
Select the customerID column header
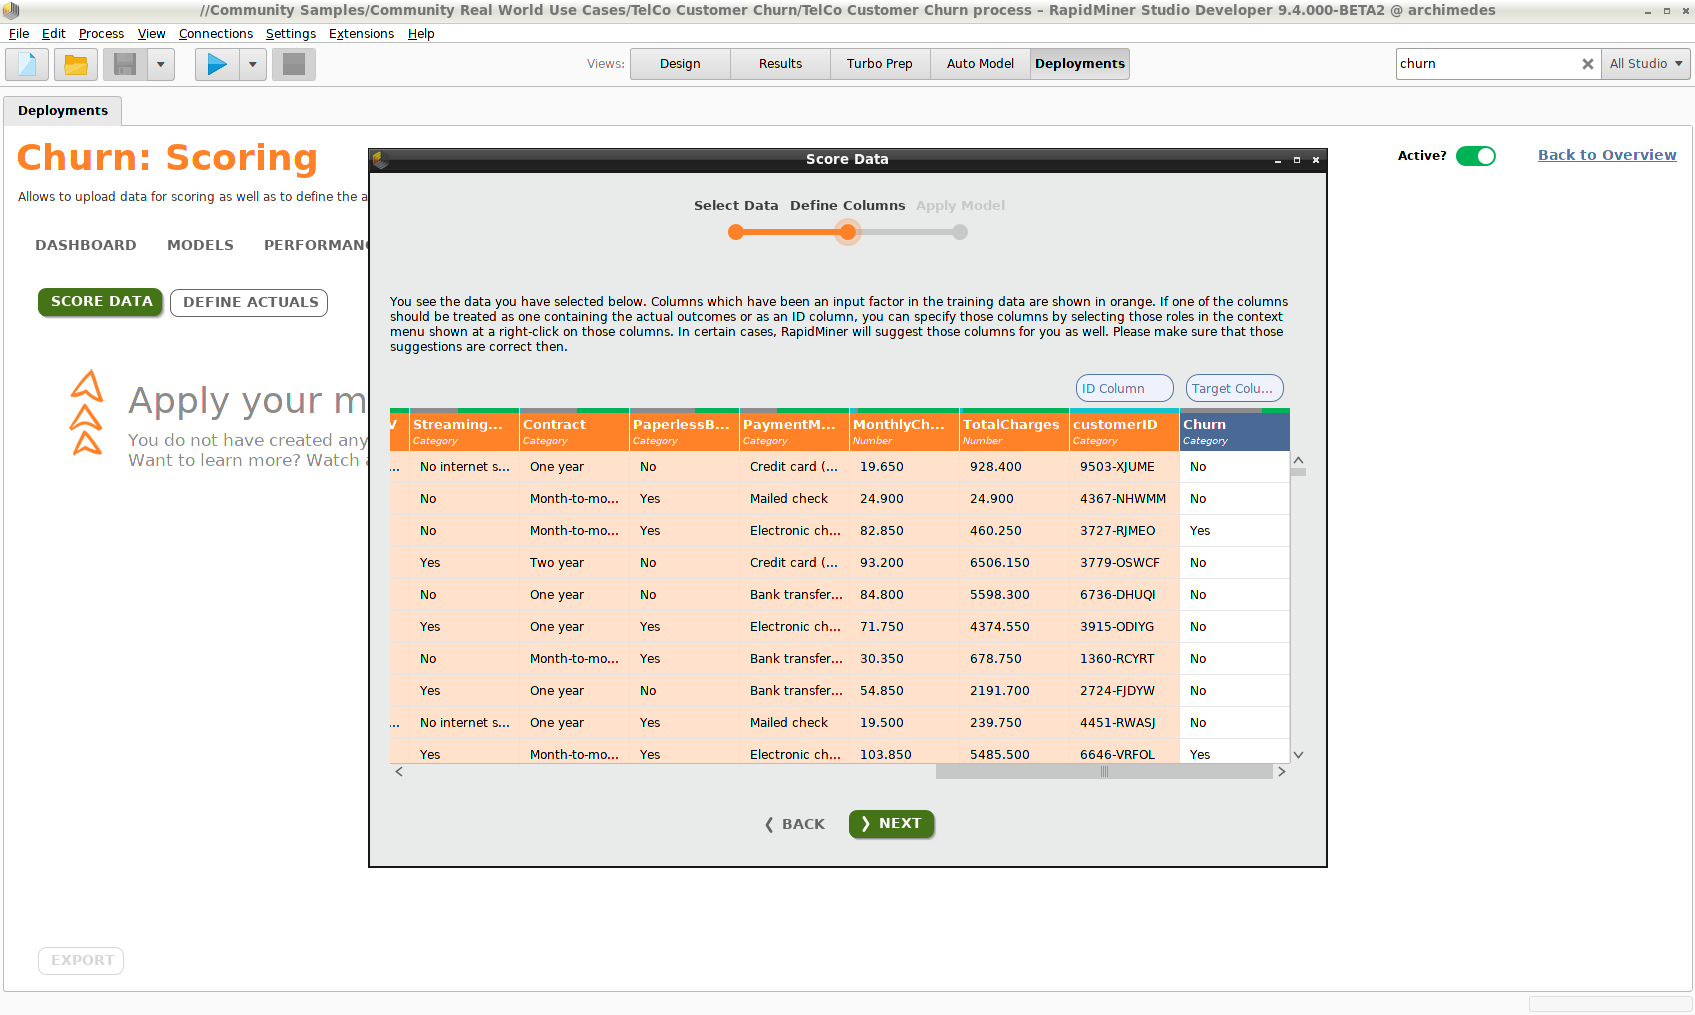1124,431
